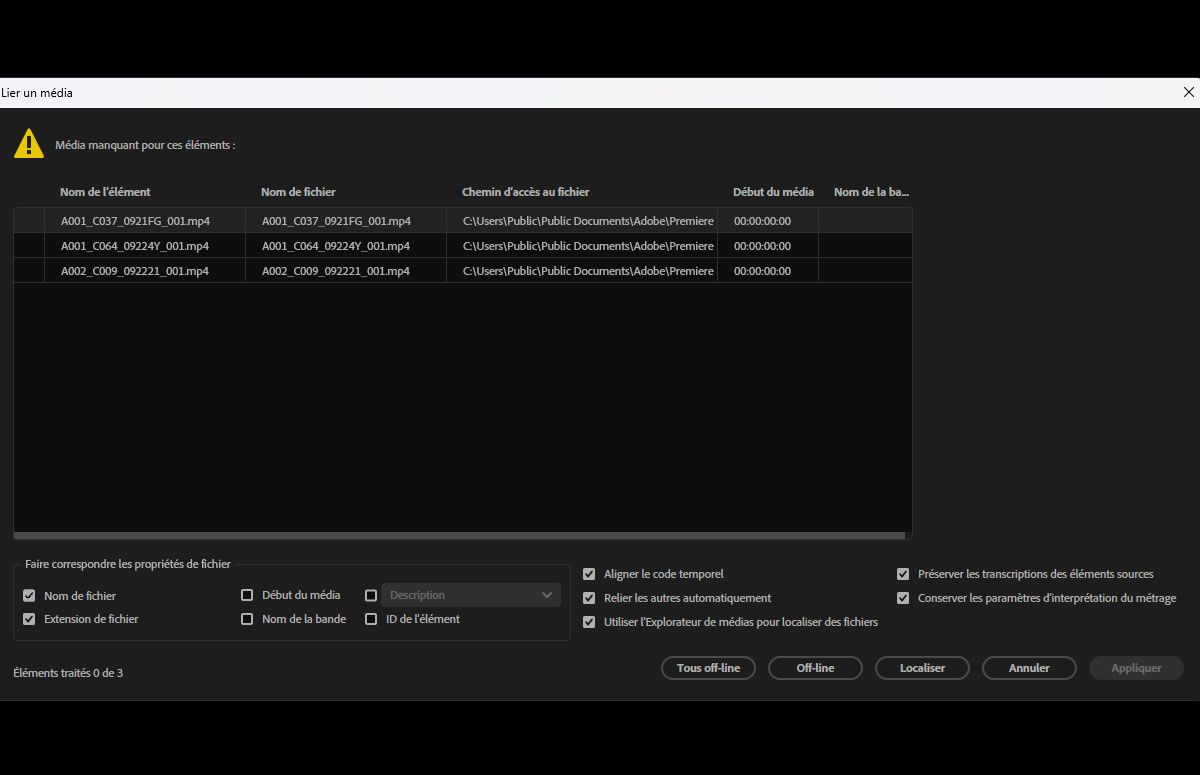Sort by Nom de fichier column header
The image size is (1200, 775).
(x=298, y=192)
